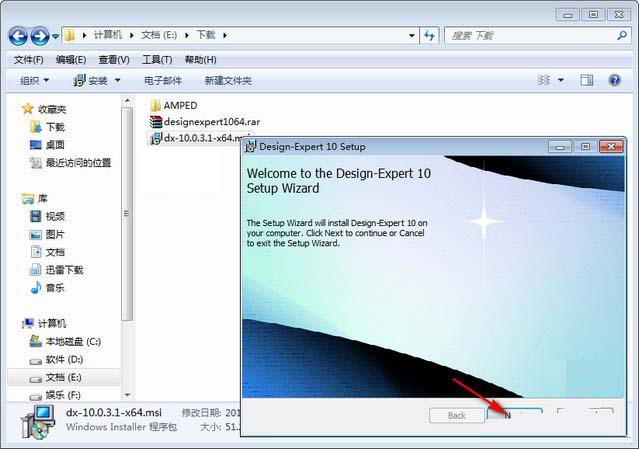The width and height of the screenshot is (639, 449).
Task: Select 文档 (E:) in the address breadcrumb
Action: point(159,35)
